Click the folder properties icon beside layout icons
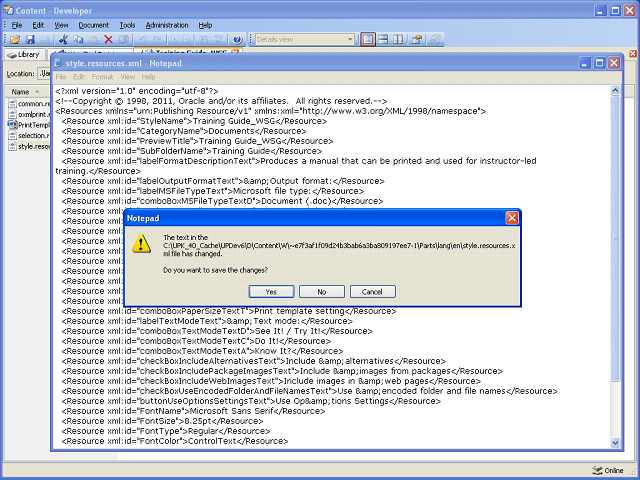The height and width of the screenshot is (480, 640). click(x=417, y=40)
